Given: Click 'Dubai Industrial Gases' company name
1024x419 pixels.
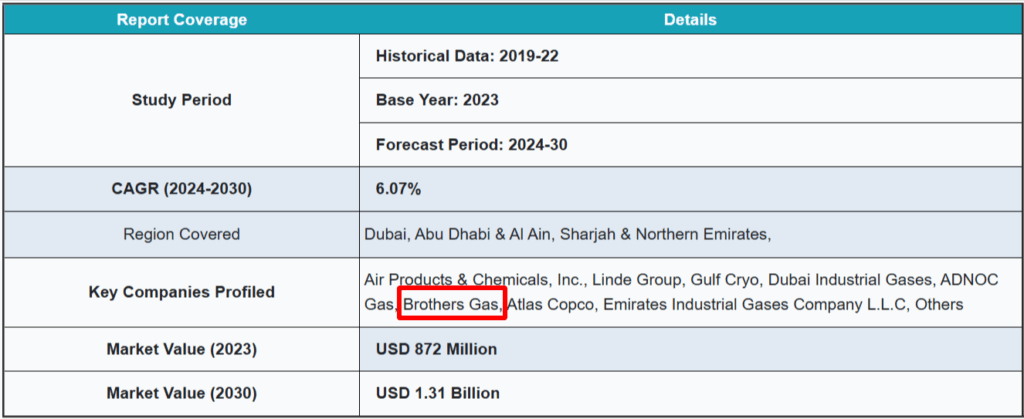Looking at the screenshot, I should click(x=851, y=281).
